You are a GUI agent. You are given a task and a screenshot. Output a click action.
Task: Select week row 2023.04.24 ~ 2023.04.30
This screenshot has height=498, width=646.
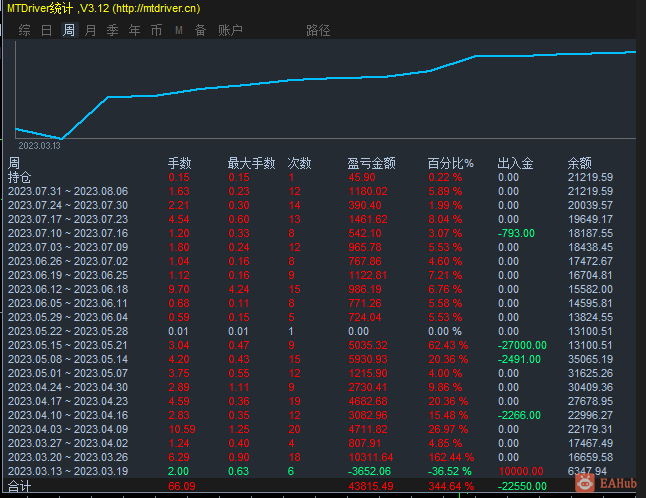[310, 388]
